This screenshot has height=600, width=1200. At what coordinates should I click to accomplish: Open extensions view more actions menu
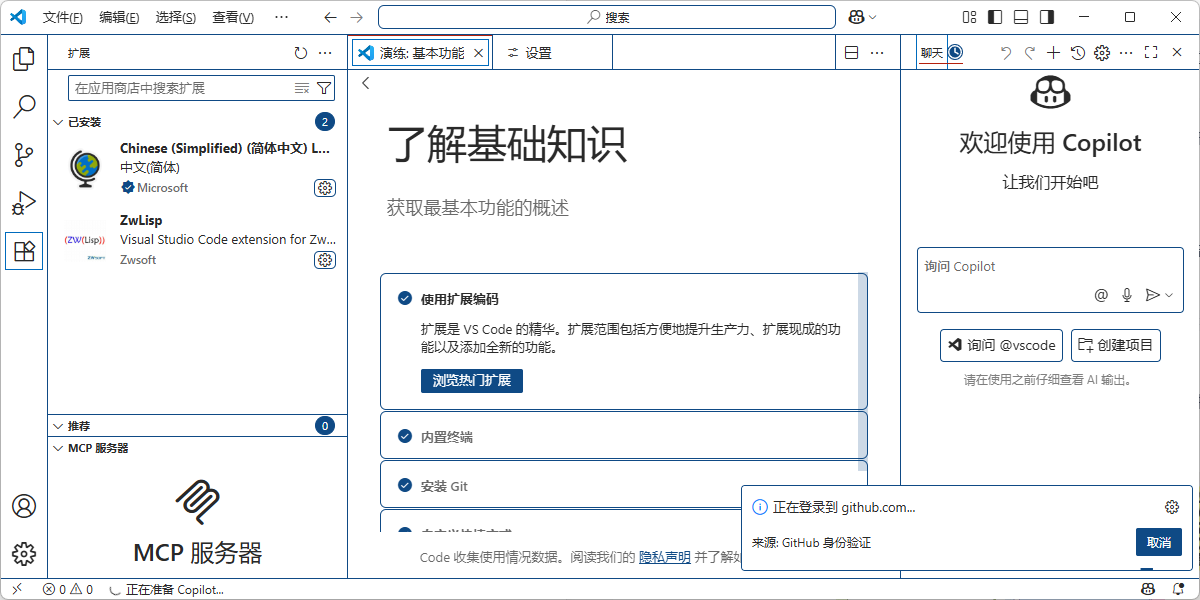point(325,53)
